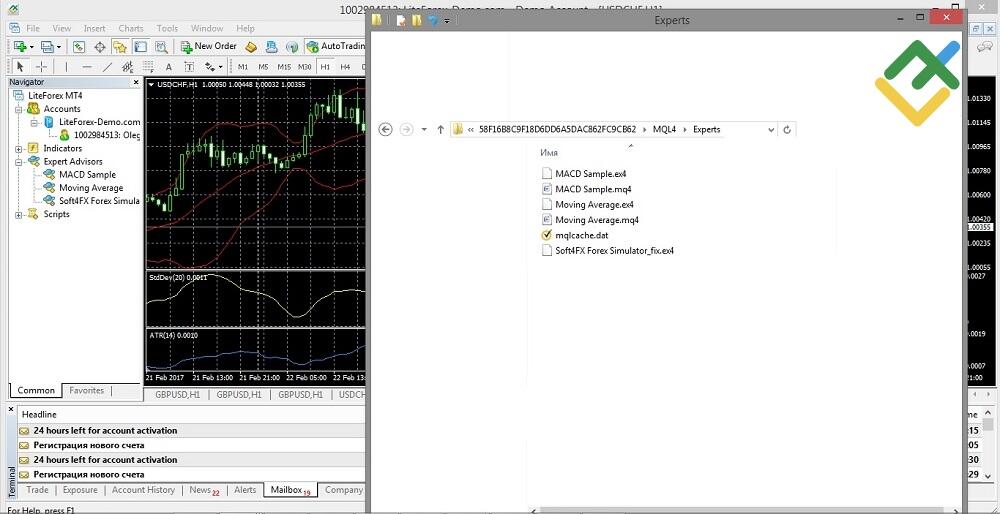Select the Text Label 'T' tool

pos(189,66)
